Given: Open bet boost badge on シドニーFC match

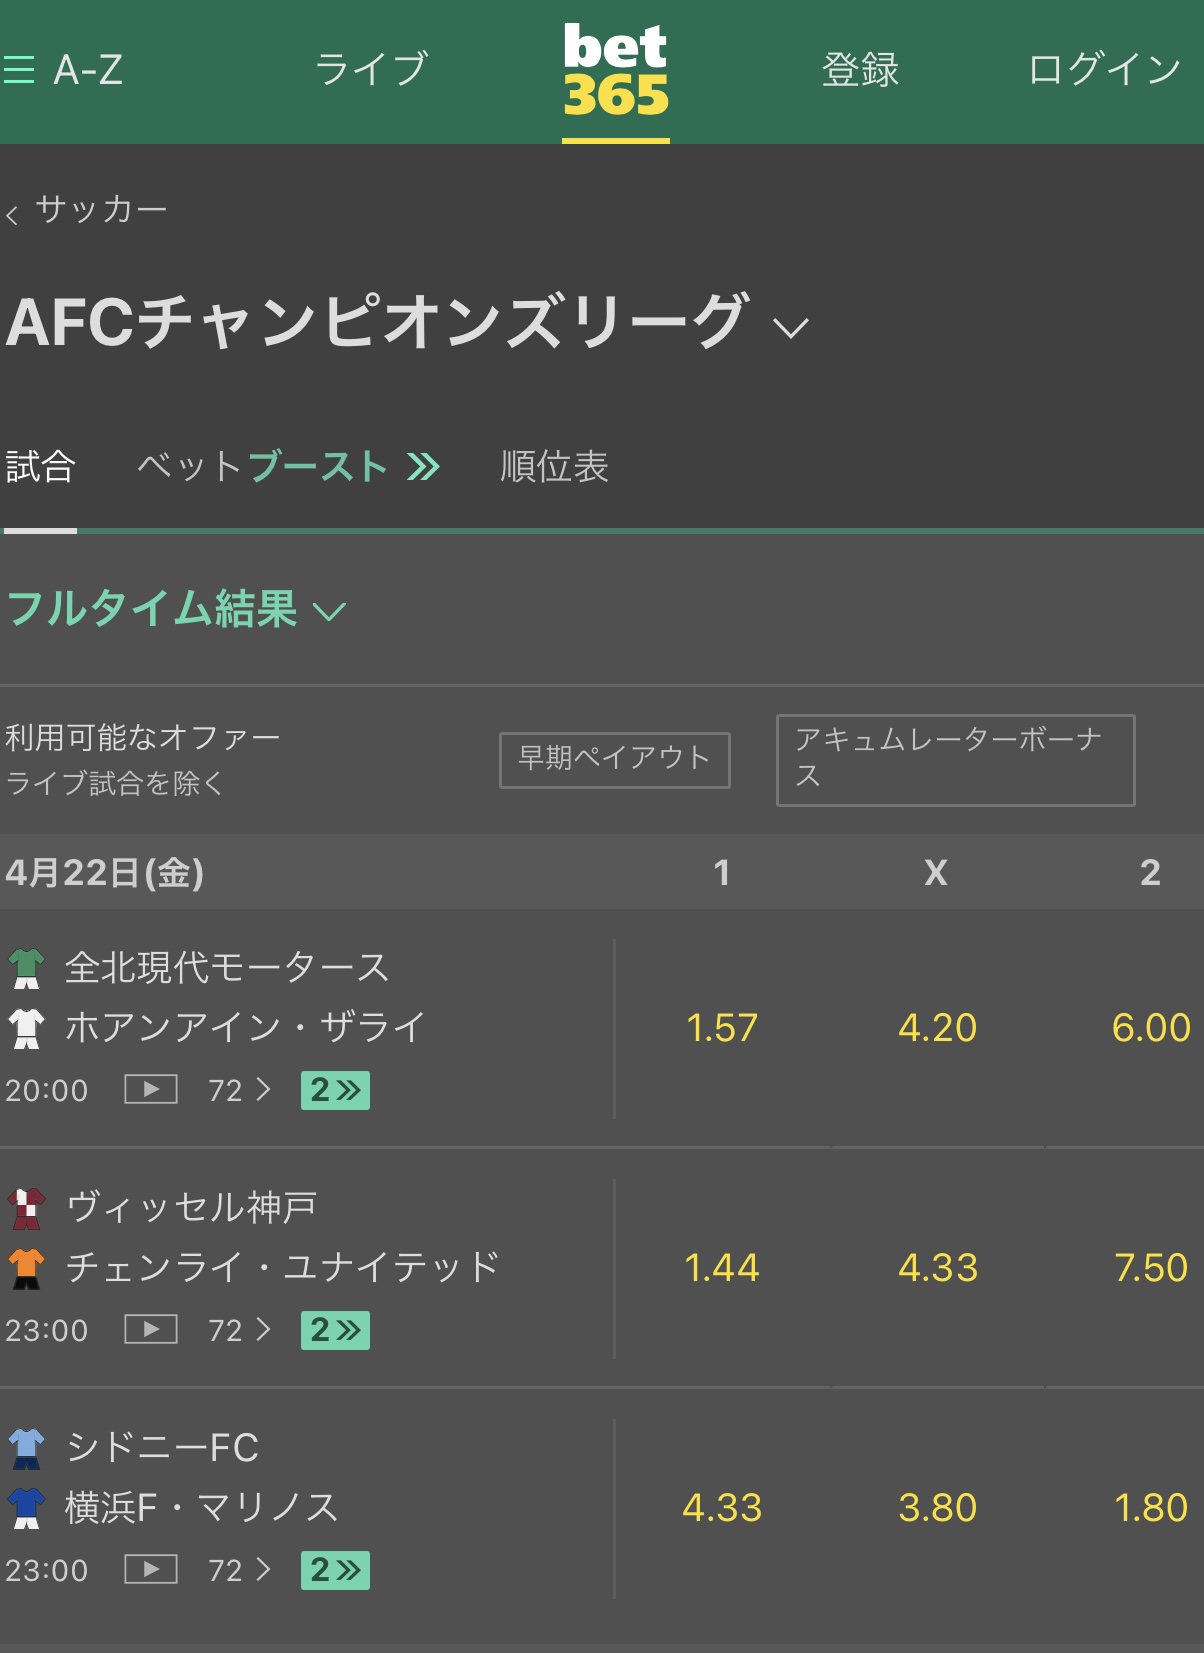Looking at the screenshot, I should click(335, 1570).
